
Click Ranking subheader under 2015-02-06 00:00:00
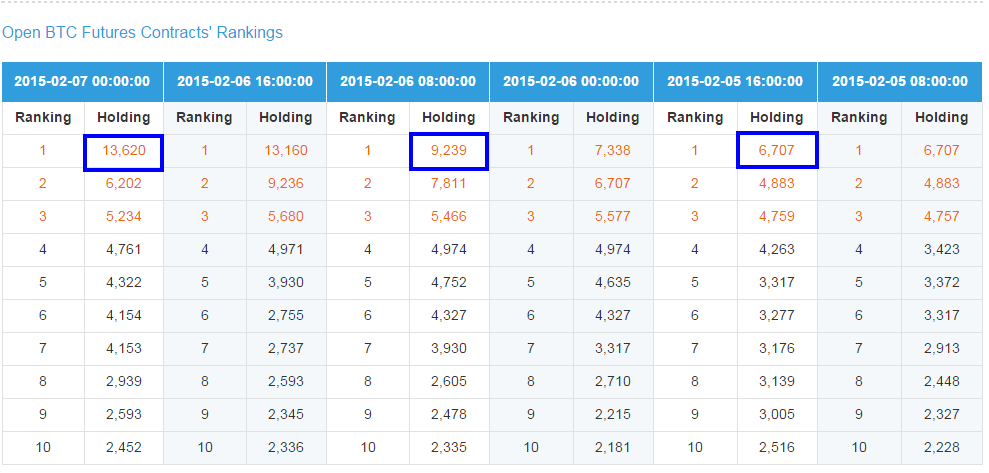531,118
